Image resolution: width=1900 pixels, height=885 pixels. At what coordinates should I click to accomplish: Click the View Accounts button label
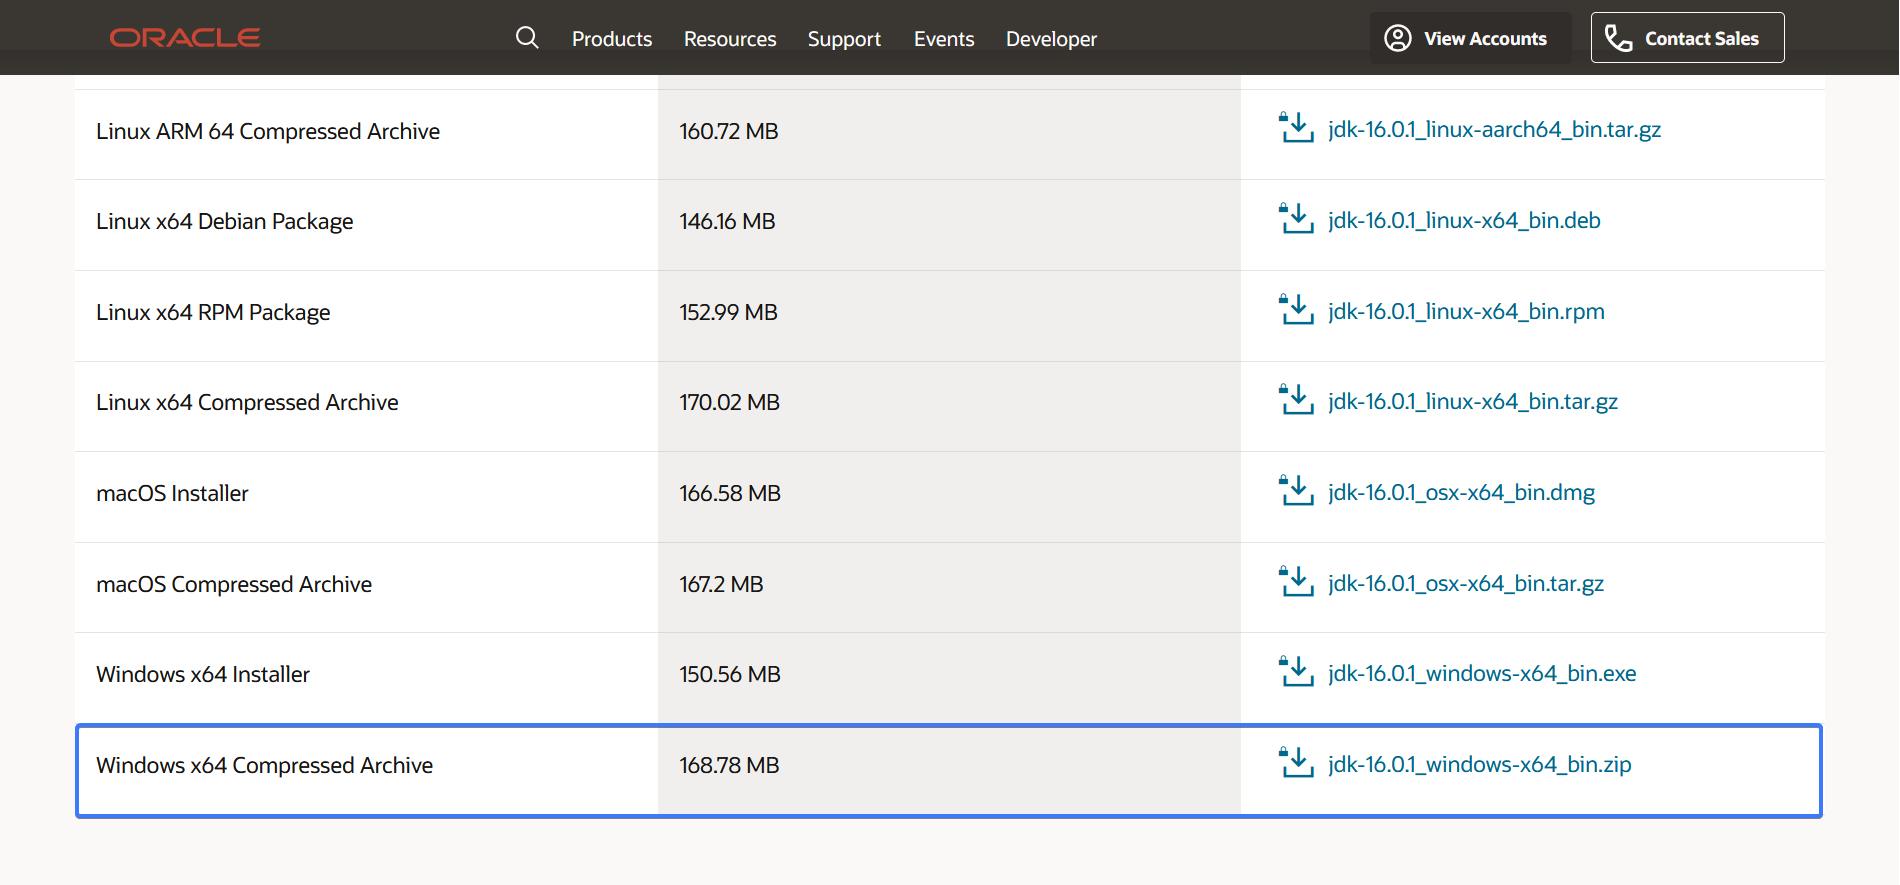(1485, 39)
